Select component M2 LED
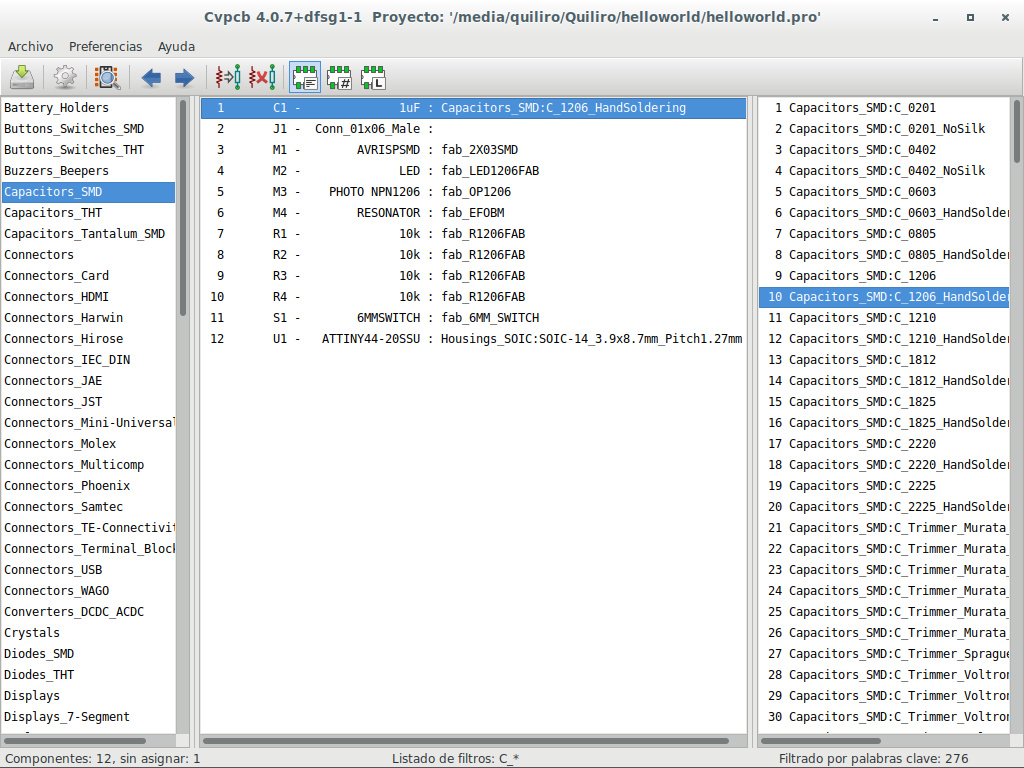1024x768 pixels. (x=473, y=170)
